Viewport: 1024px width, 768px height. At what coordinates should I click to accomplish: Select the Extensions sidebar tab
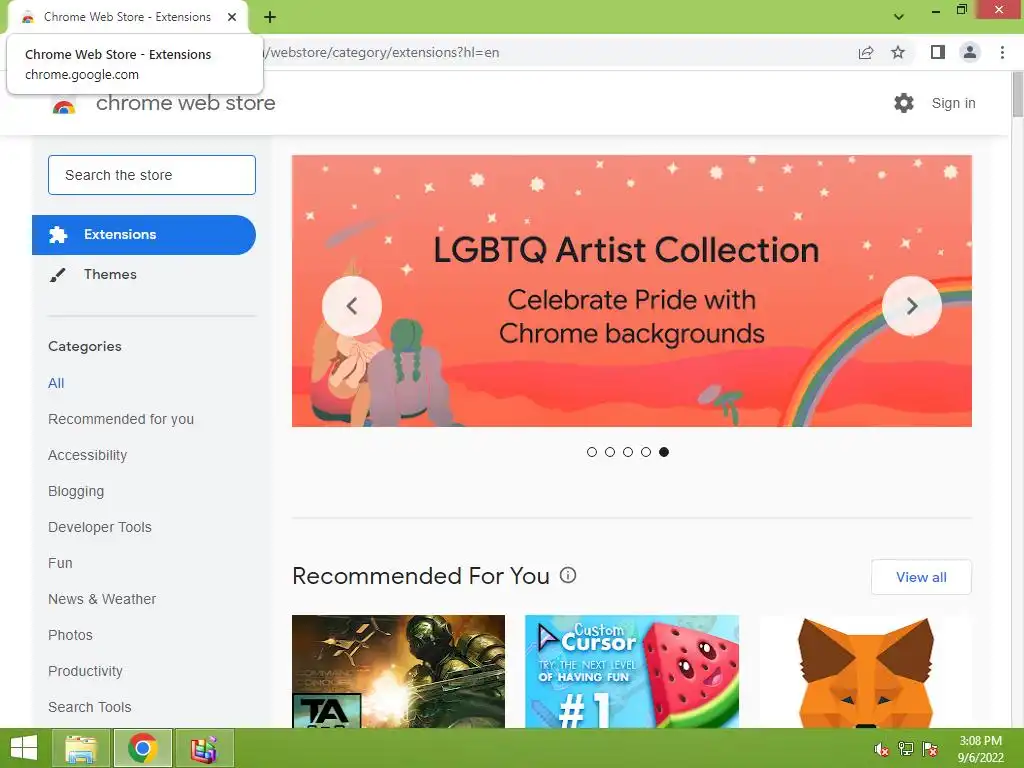pyautogui.click(x=144, y=234)
